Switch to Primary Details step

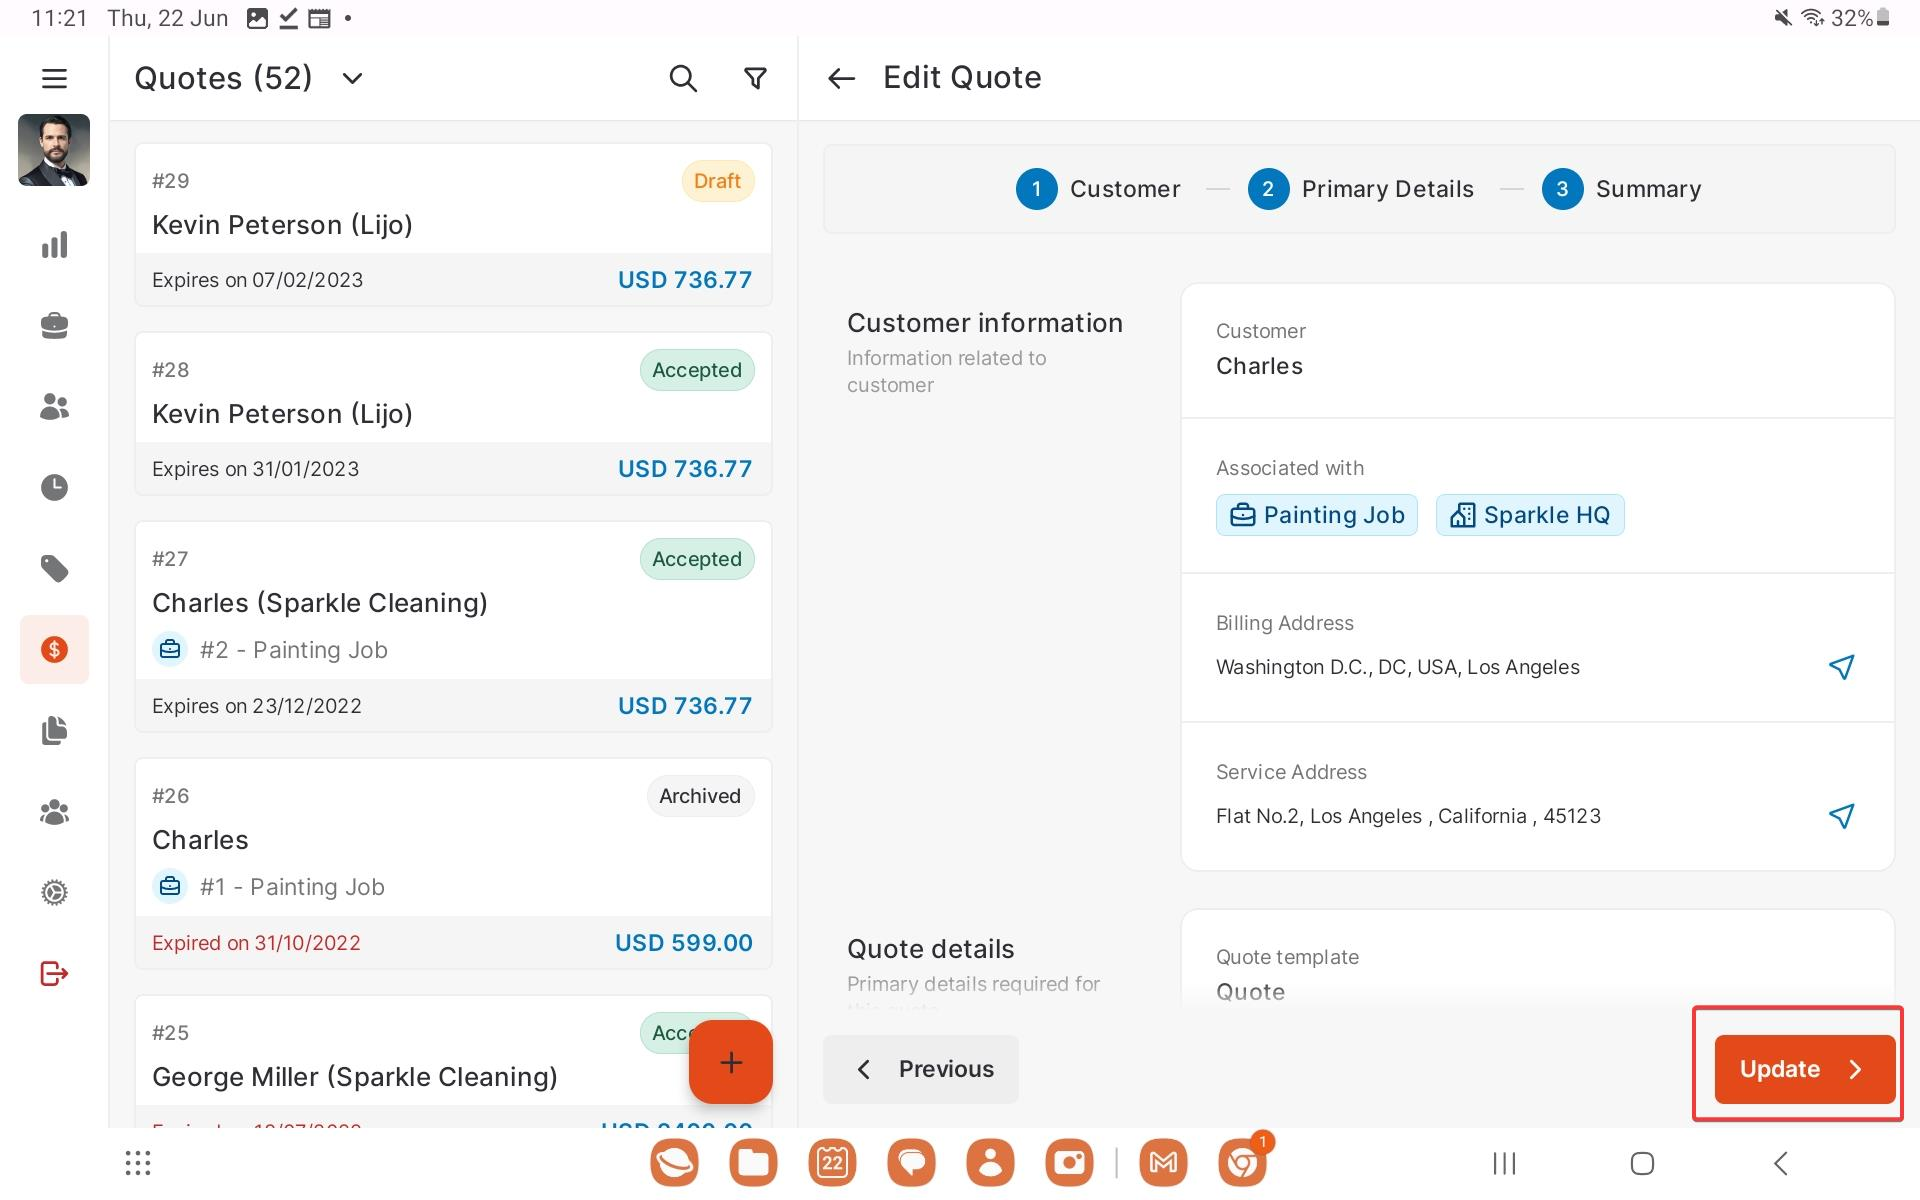click(x=1361, y=189)
